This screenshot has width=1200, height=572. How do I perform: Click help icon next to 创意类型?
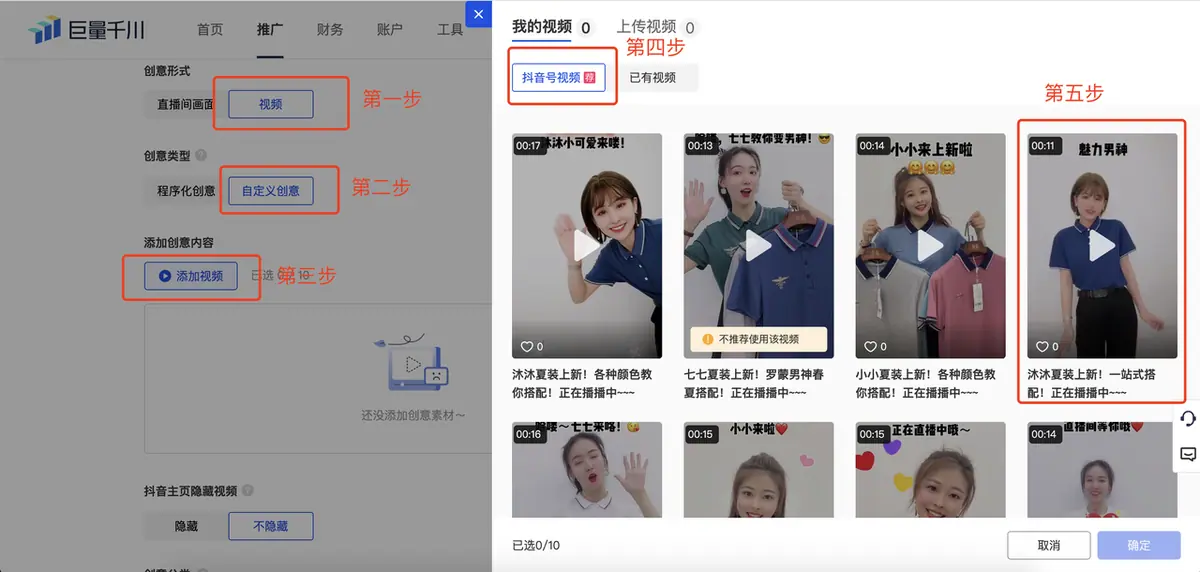[201, 156]
